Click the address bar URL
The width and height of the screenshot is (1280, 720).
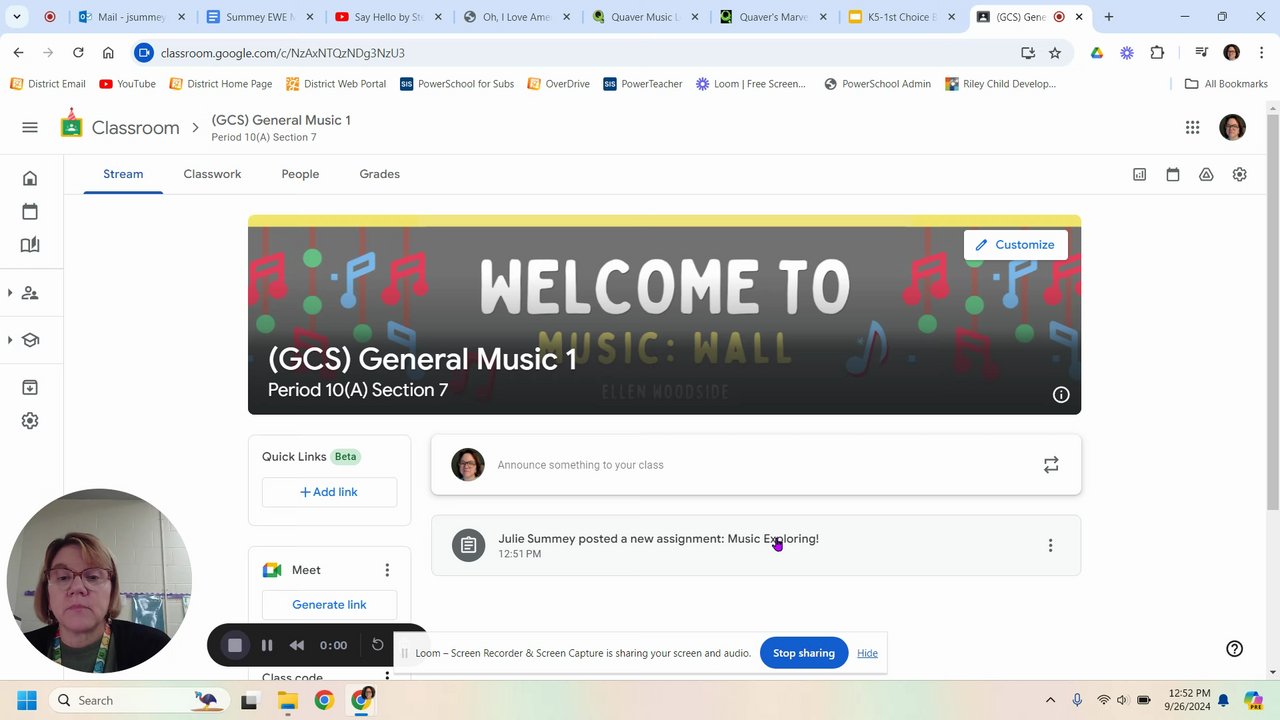coord(283,53)
